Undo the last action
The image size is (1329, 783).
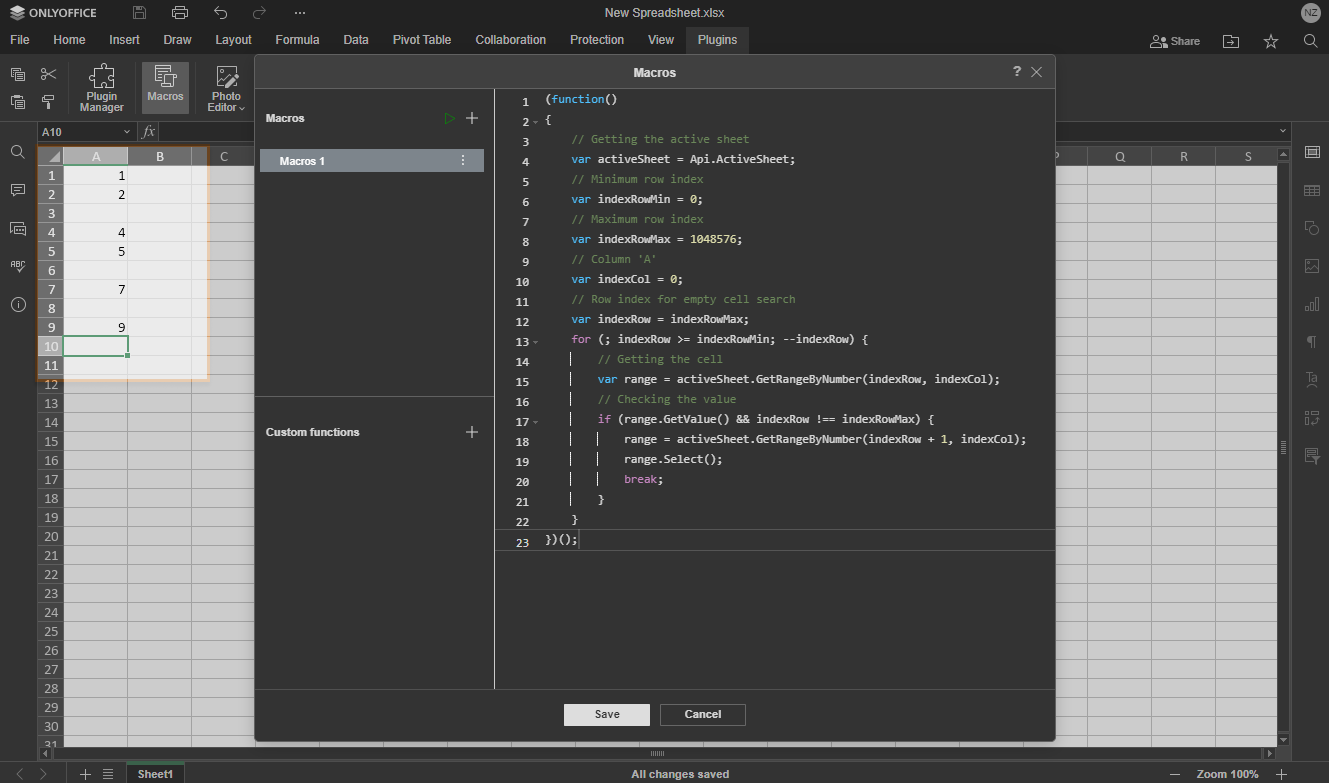click(x=221, y=13)
